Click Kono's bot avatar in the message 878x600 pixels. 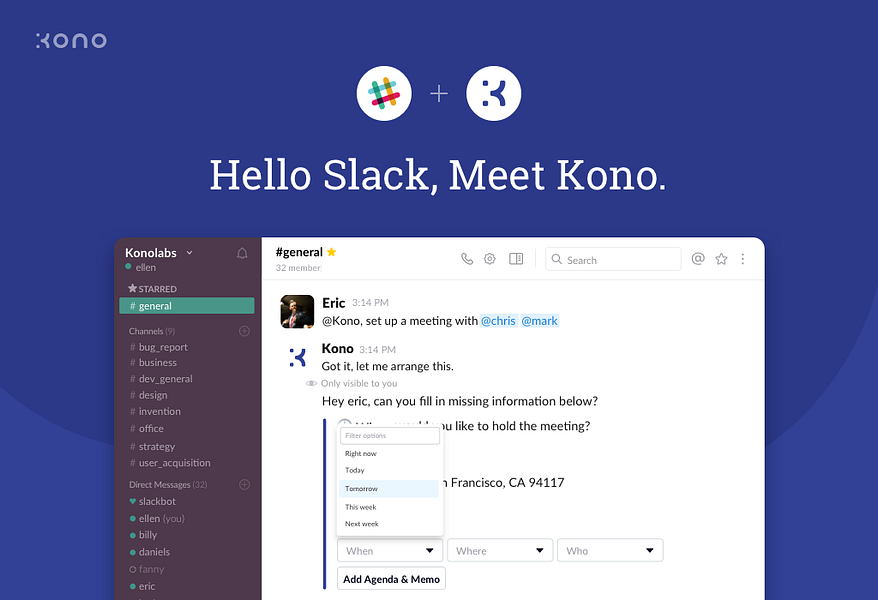pyautogui.click(x=297, y=357)
